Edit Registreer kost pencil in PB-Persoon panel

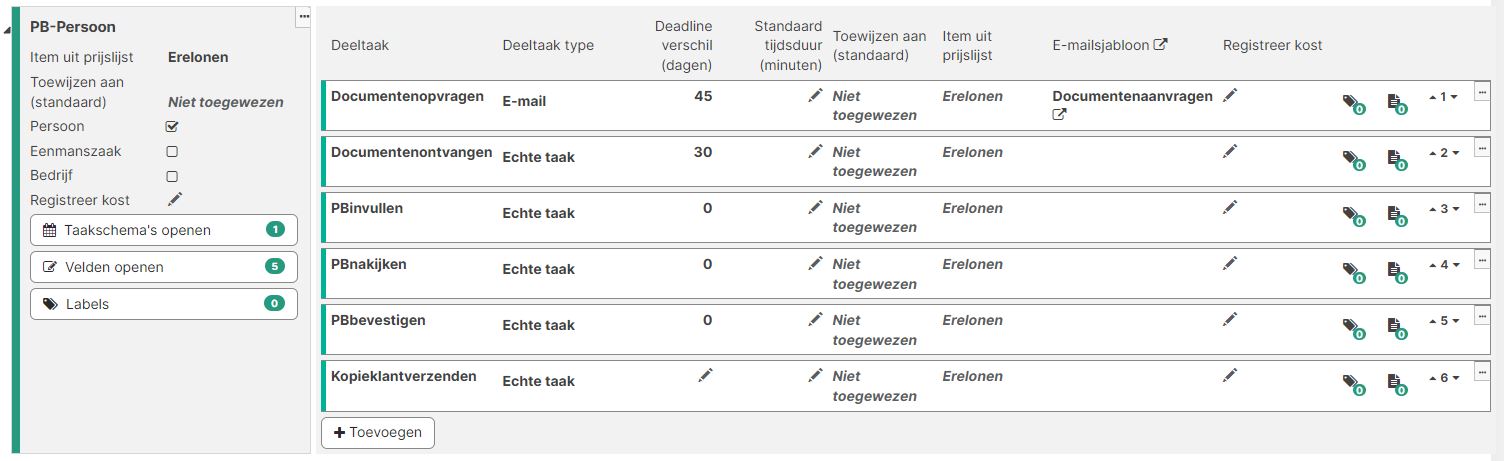[175, 199]
